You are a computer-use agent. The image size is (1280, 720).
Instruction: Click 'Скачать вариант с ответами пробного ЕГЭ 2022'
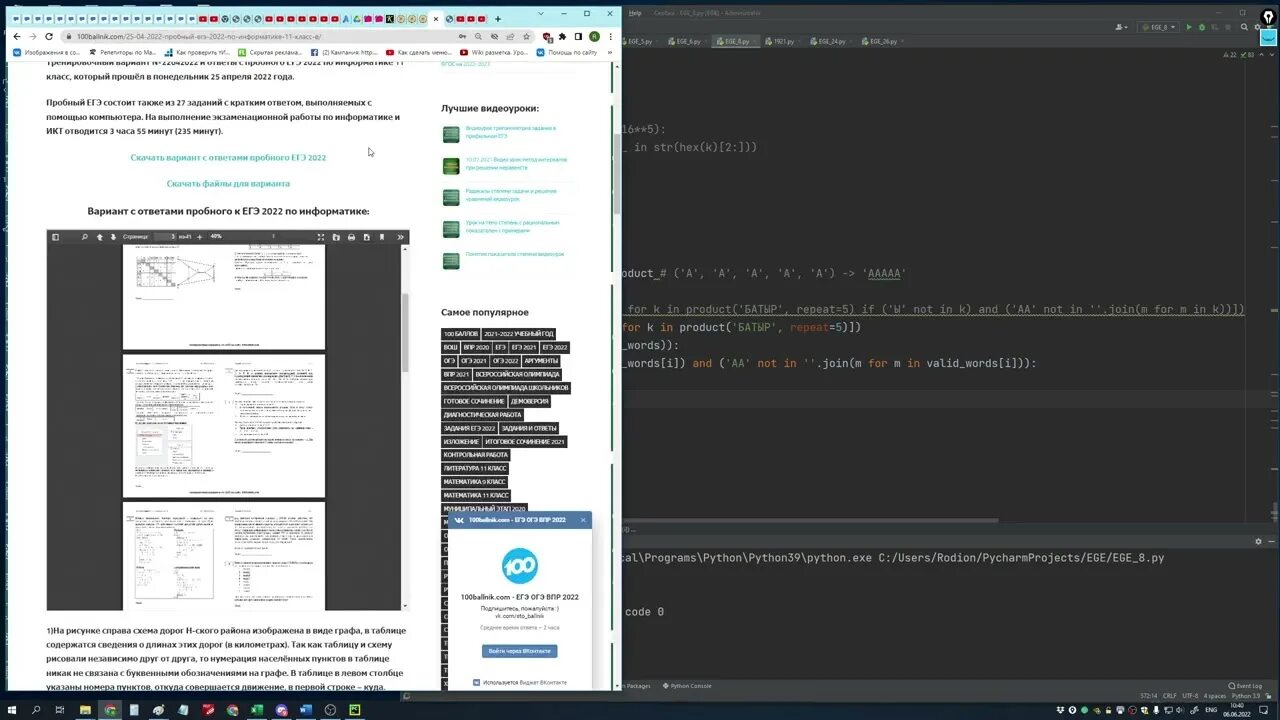[x=228, y=157]
